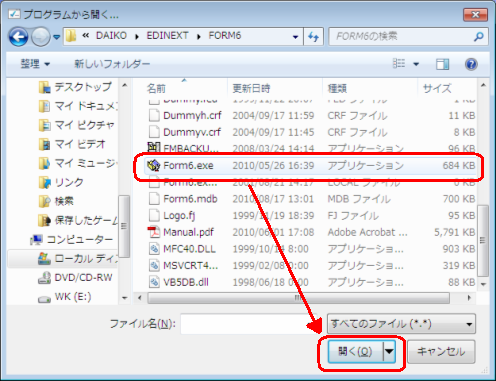This screenshot has width=496, height=381.
Task: Open 保存したゲーム folder in sidebar
Action: point(78,220)
